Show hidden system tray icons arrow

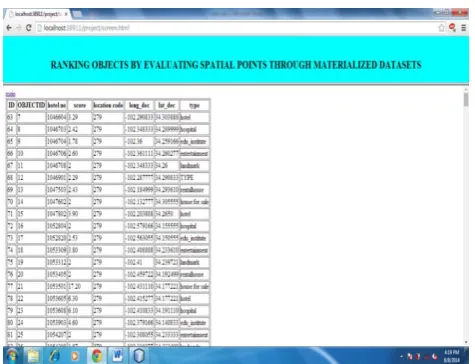[402, 356]
